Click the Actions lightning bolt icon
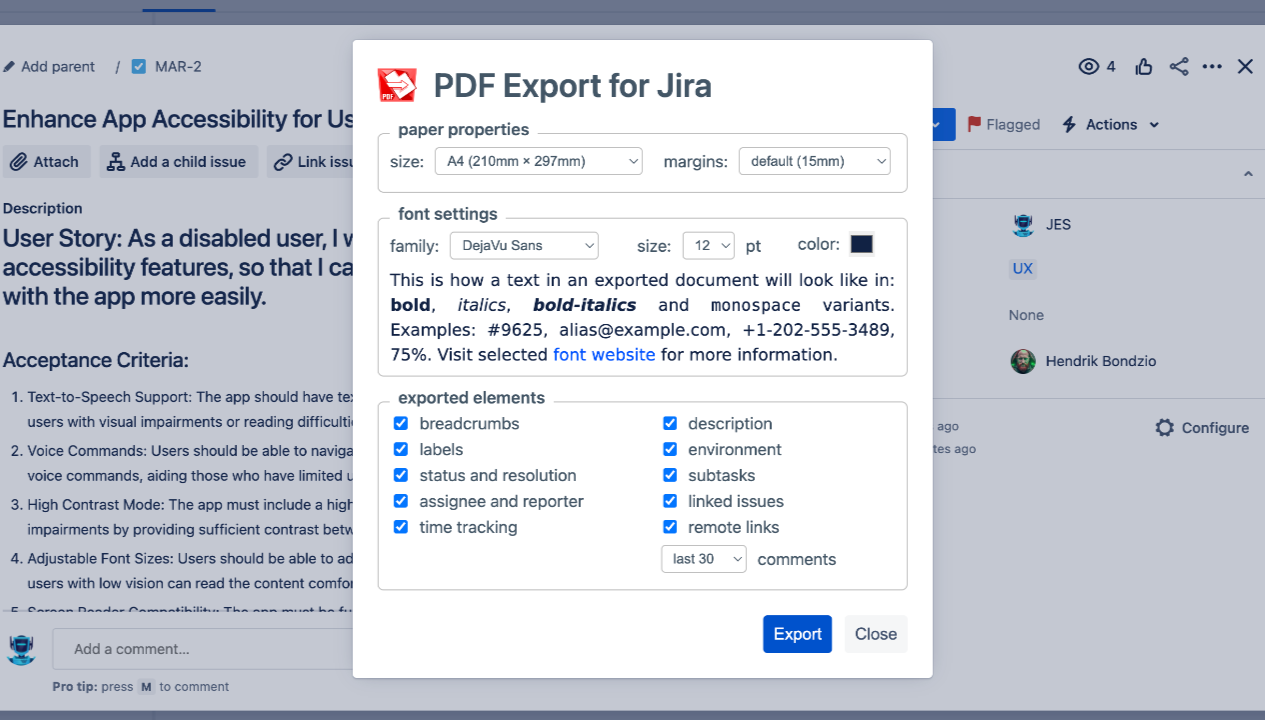1265x720 pixels. tap(1069, 125)
